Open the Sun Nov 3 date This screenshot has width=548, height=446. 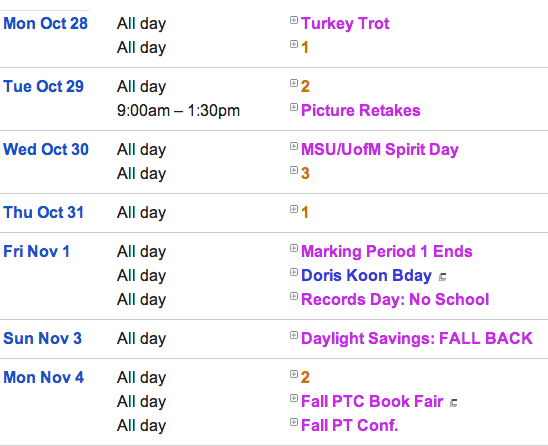click(43, 338)
